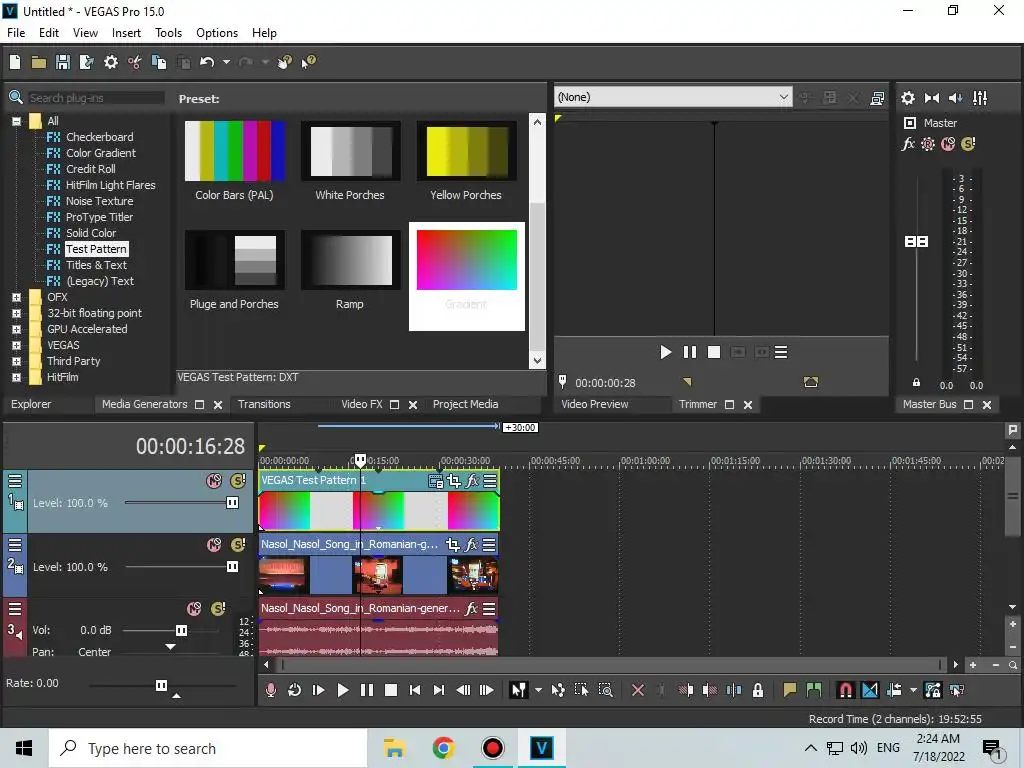Select the Zoom Edit tool
Viewport: 1024px width, 768px height.
pyautogui.click(x=605, y=690)
